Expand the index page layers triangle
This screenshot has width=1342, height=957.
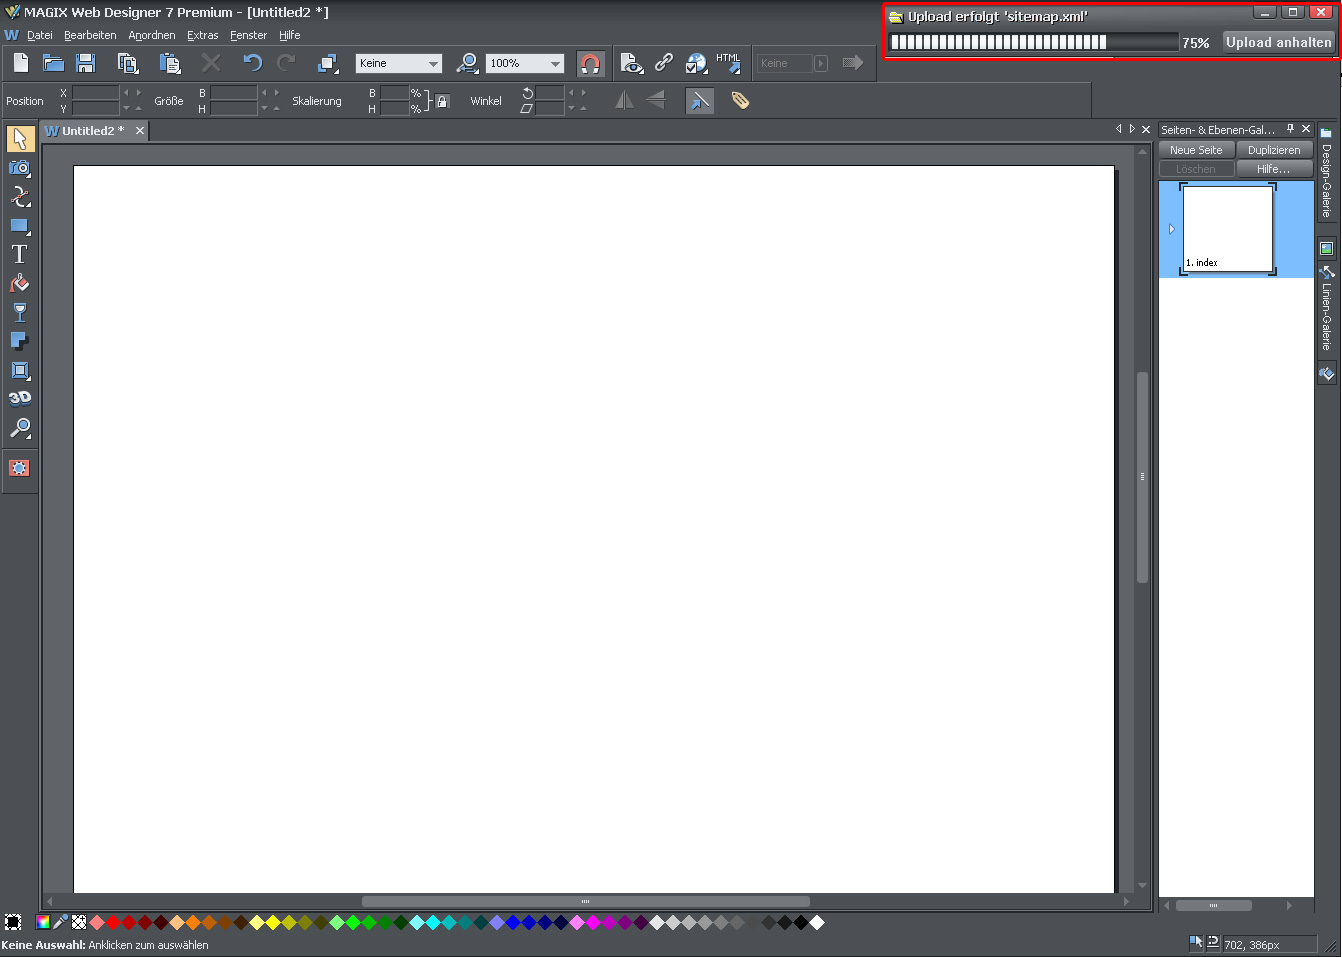[x=1171, y=229]
